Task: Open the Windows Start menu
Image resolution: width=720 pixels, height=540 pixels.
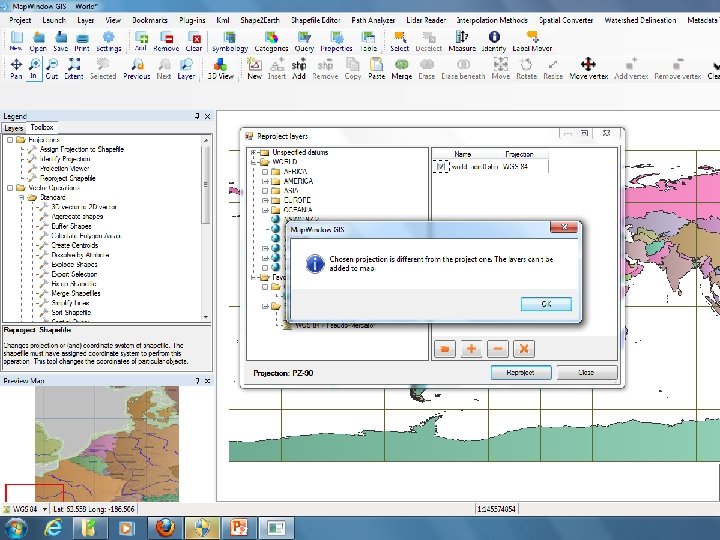Action: [x=15, y=528]
